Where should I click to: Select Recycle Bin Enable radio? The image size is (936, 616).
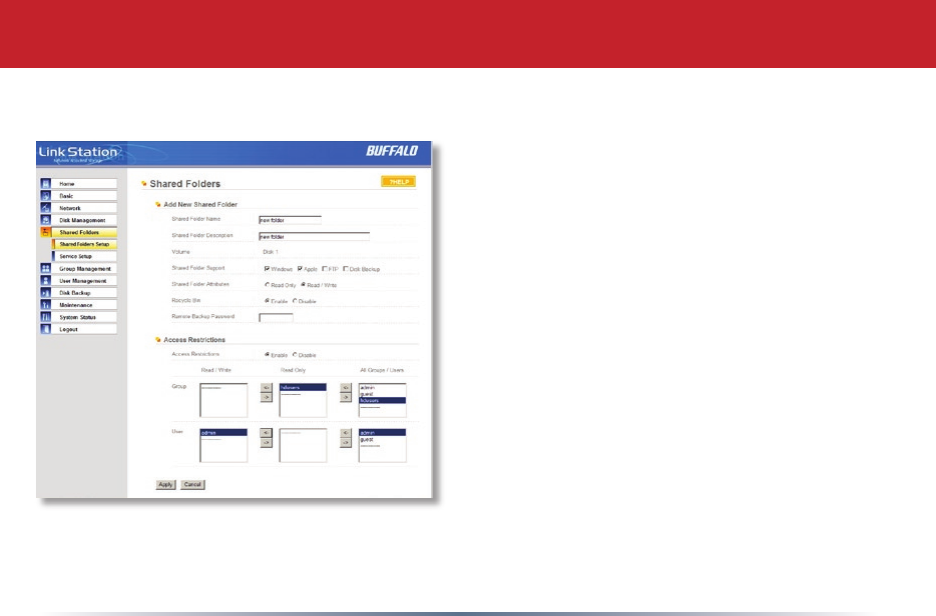click(267, 301)
